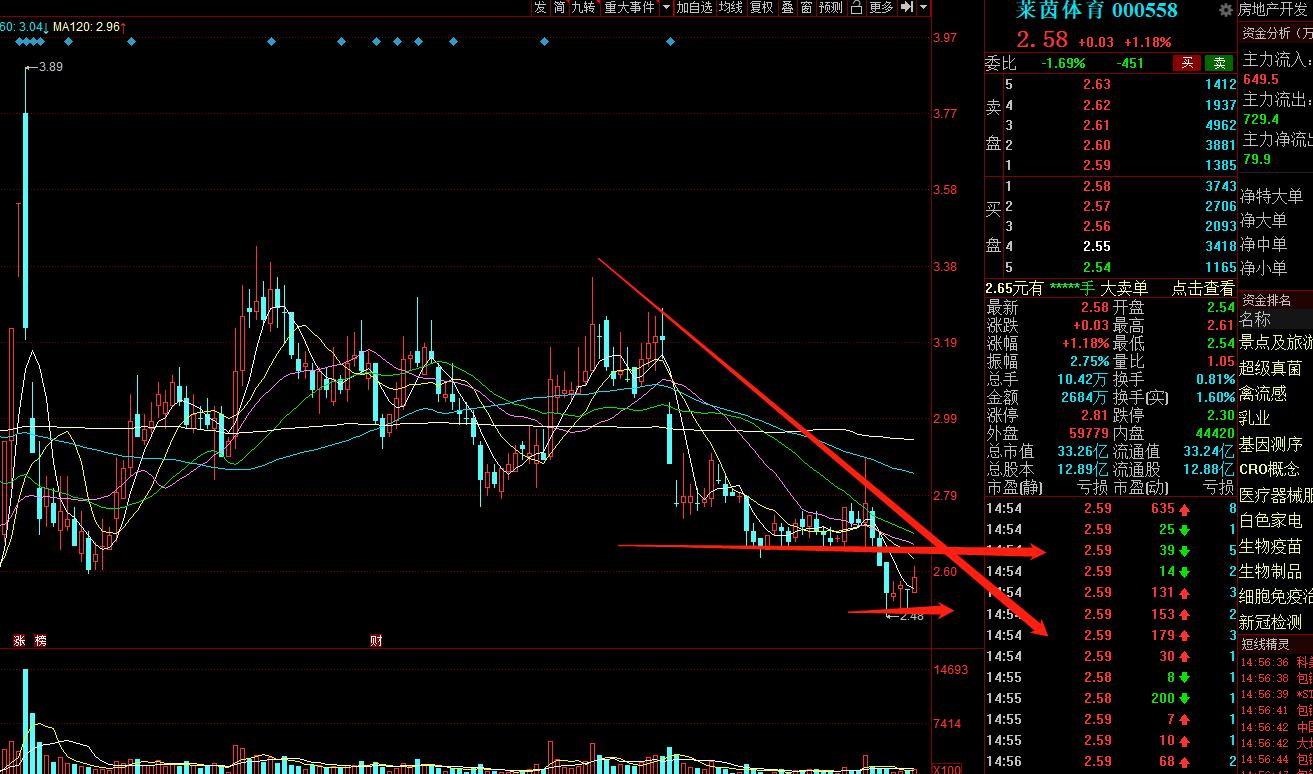Click the lock icon in chart toolbar

pyautogui.click(x=856, y=7)
